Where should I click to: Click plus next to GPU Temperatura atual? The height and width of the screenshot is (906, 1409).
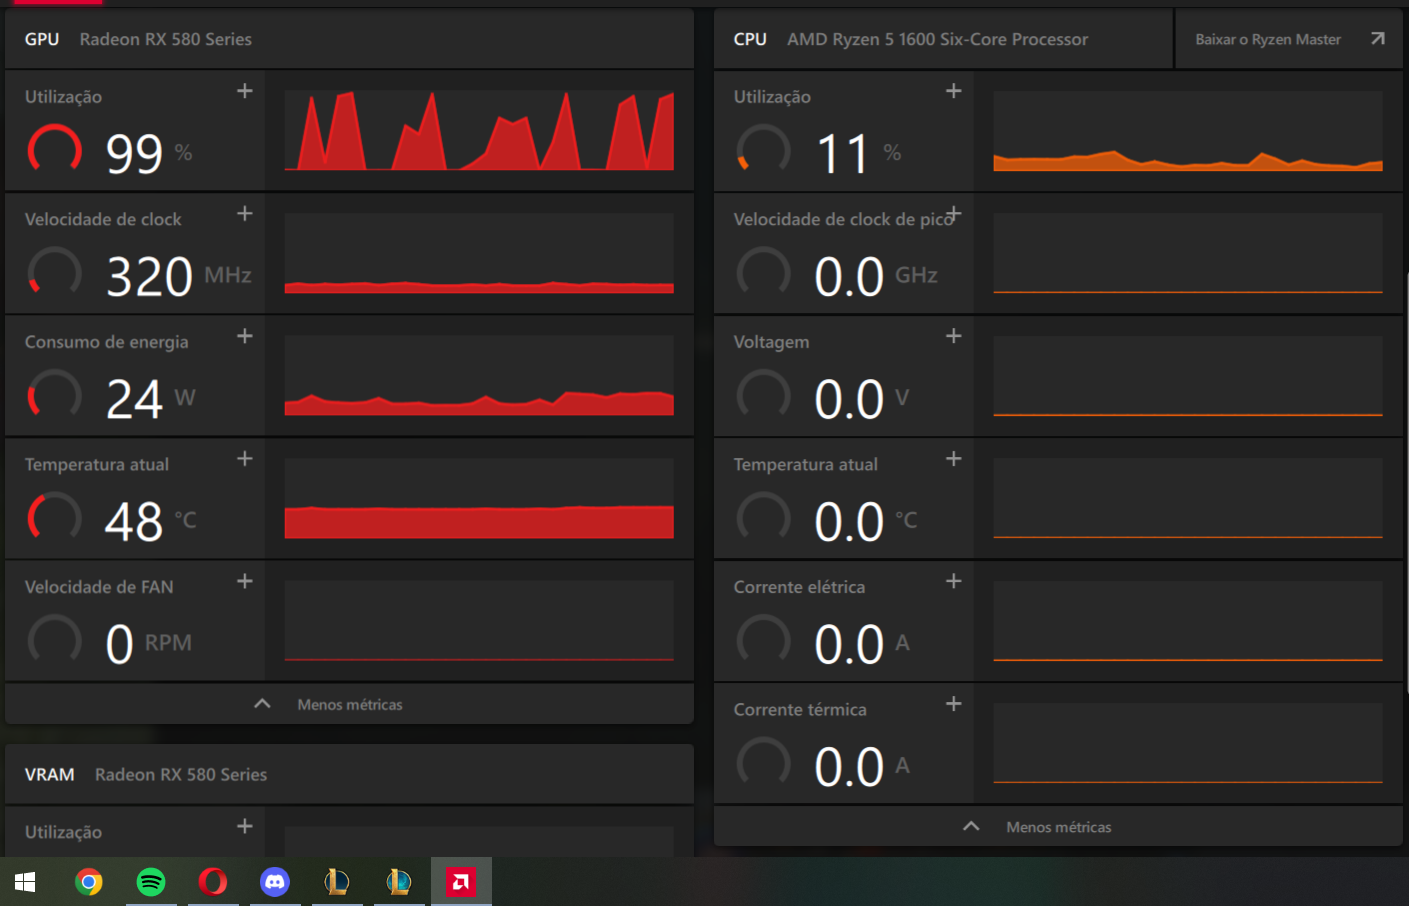(x=244, y=458)
